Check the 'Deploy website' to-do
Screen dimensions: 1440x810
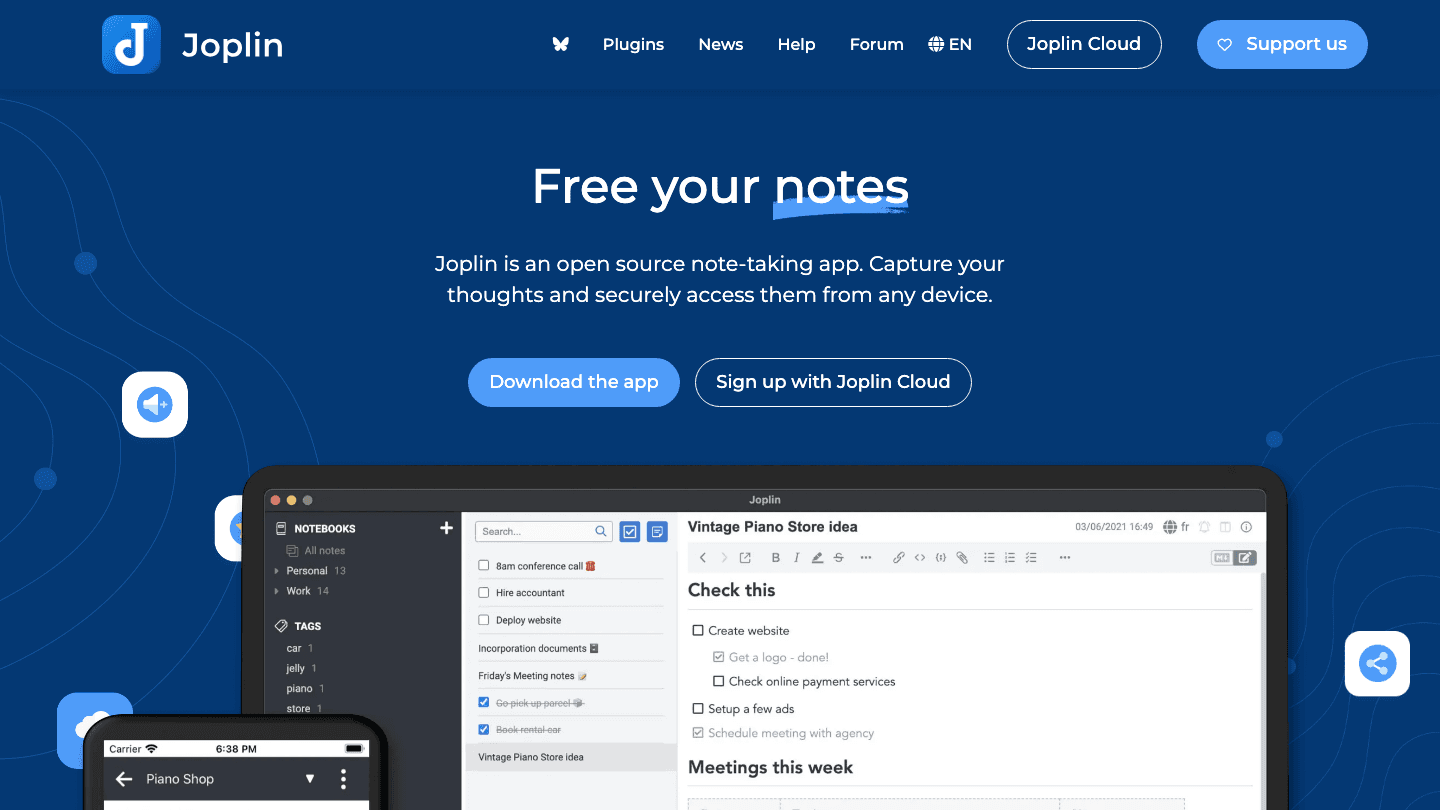tap(484, 620)
